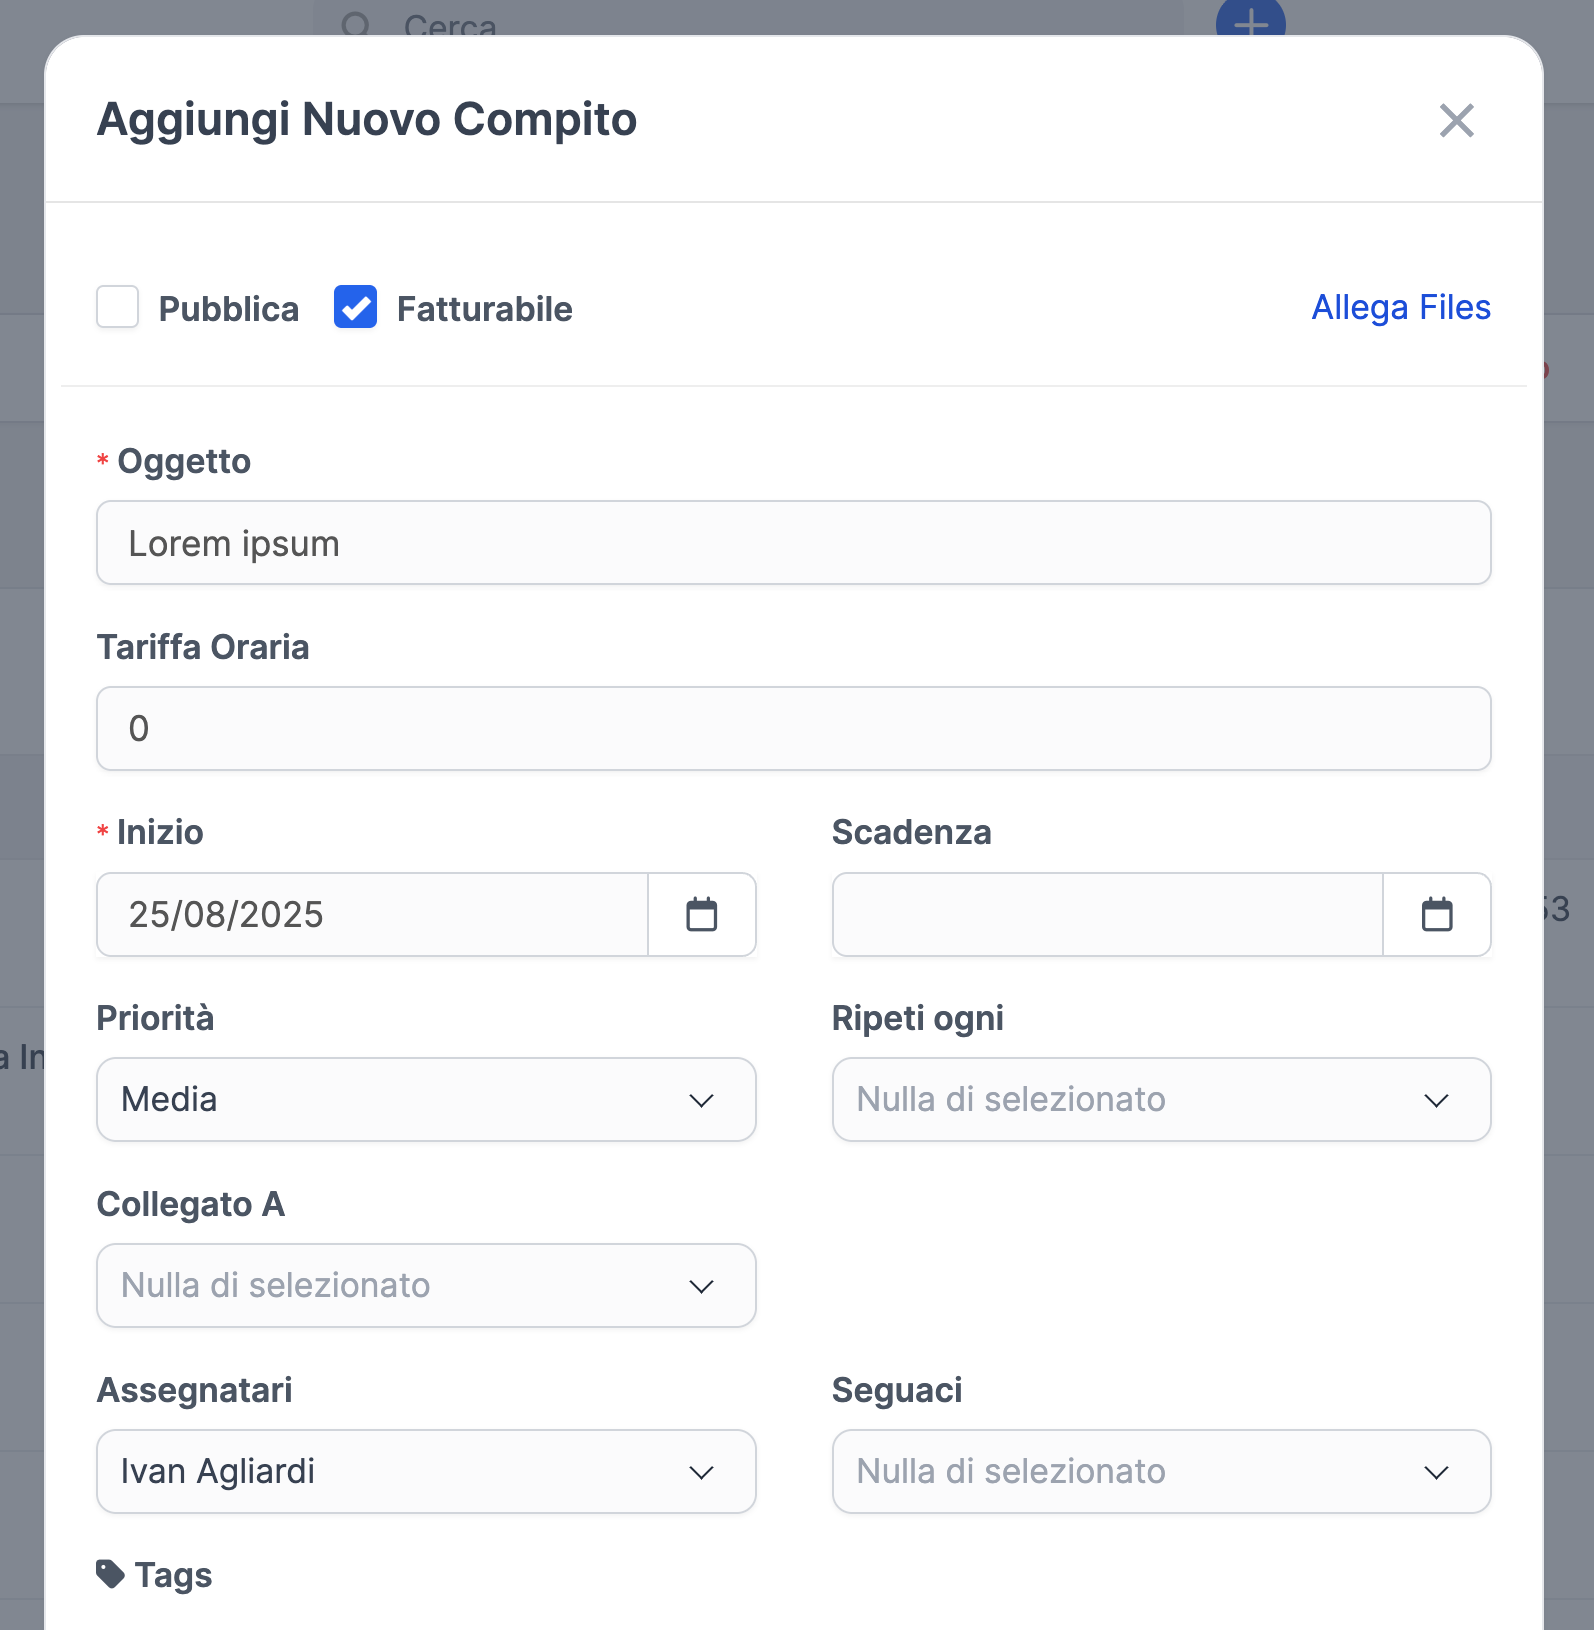Close the Aggiungi Nuovo Compito dialog

pyautogui.click(x=1457, y=120)
